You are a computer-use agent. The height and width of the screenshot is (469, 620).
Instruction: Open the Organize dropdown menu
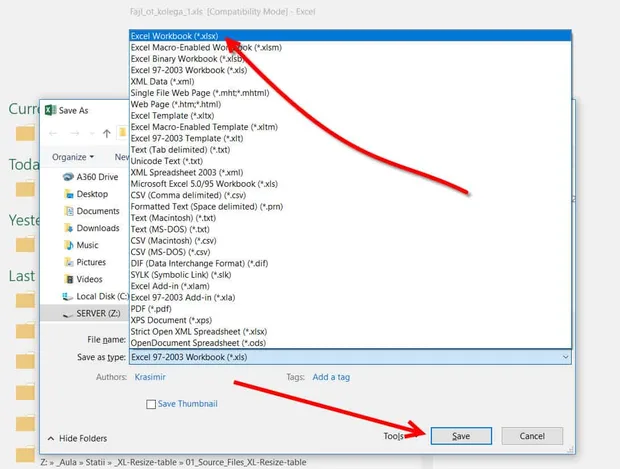pos(73,157)
